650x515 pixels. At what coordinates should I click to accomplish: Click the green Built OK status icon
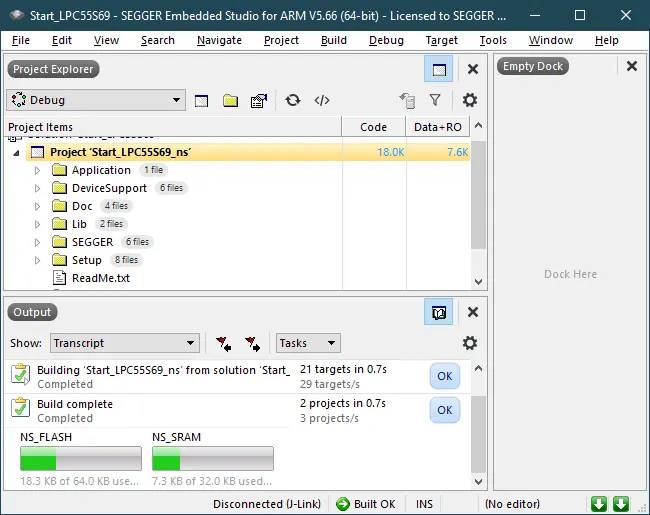click(343, 504)
